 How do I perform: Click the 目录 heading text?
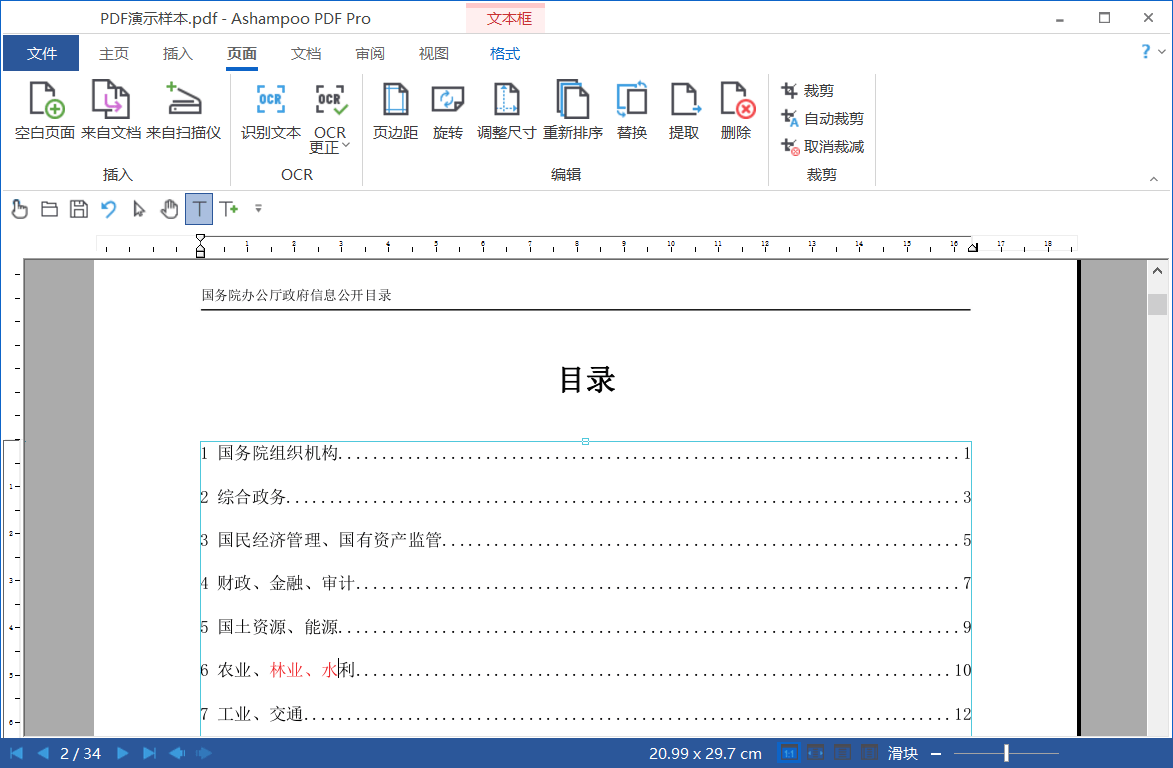pyautogui.click(x=587, y=380)
